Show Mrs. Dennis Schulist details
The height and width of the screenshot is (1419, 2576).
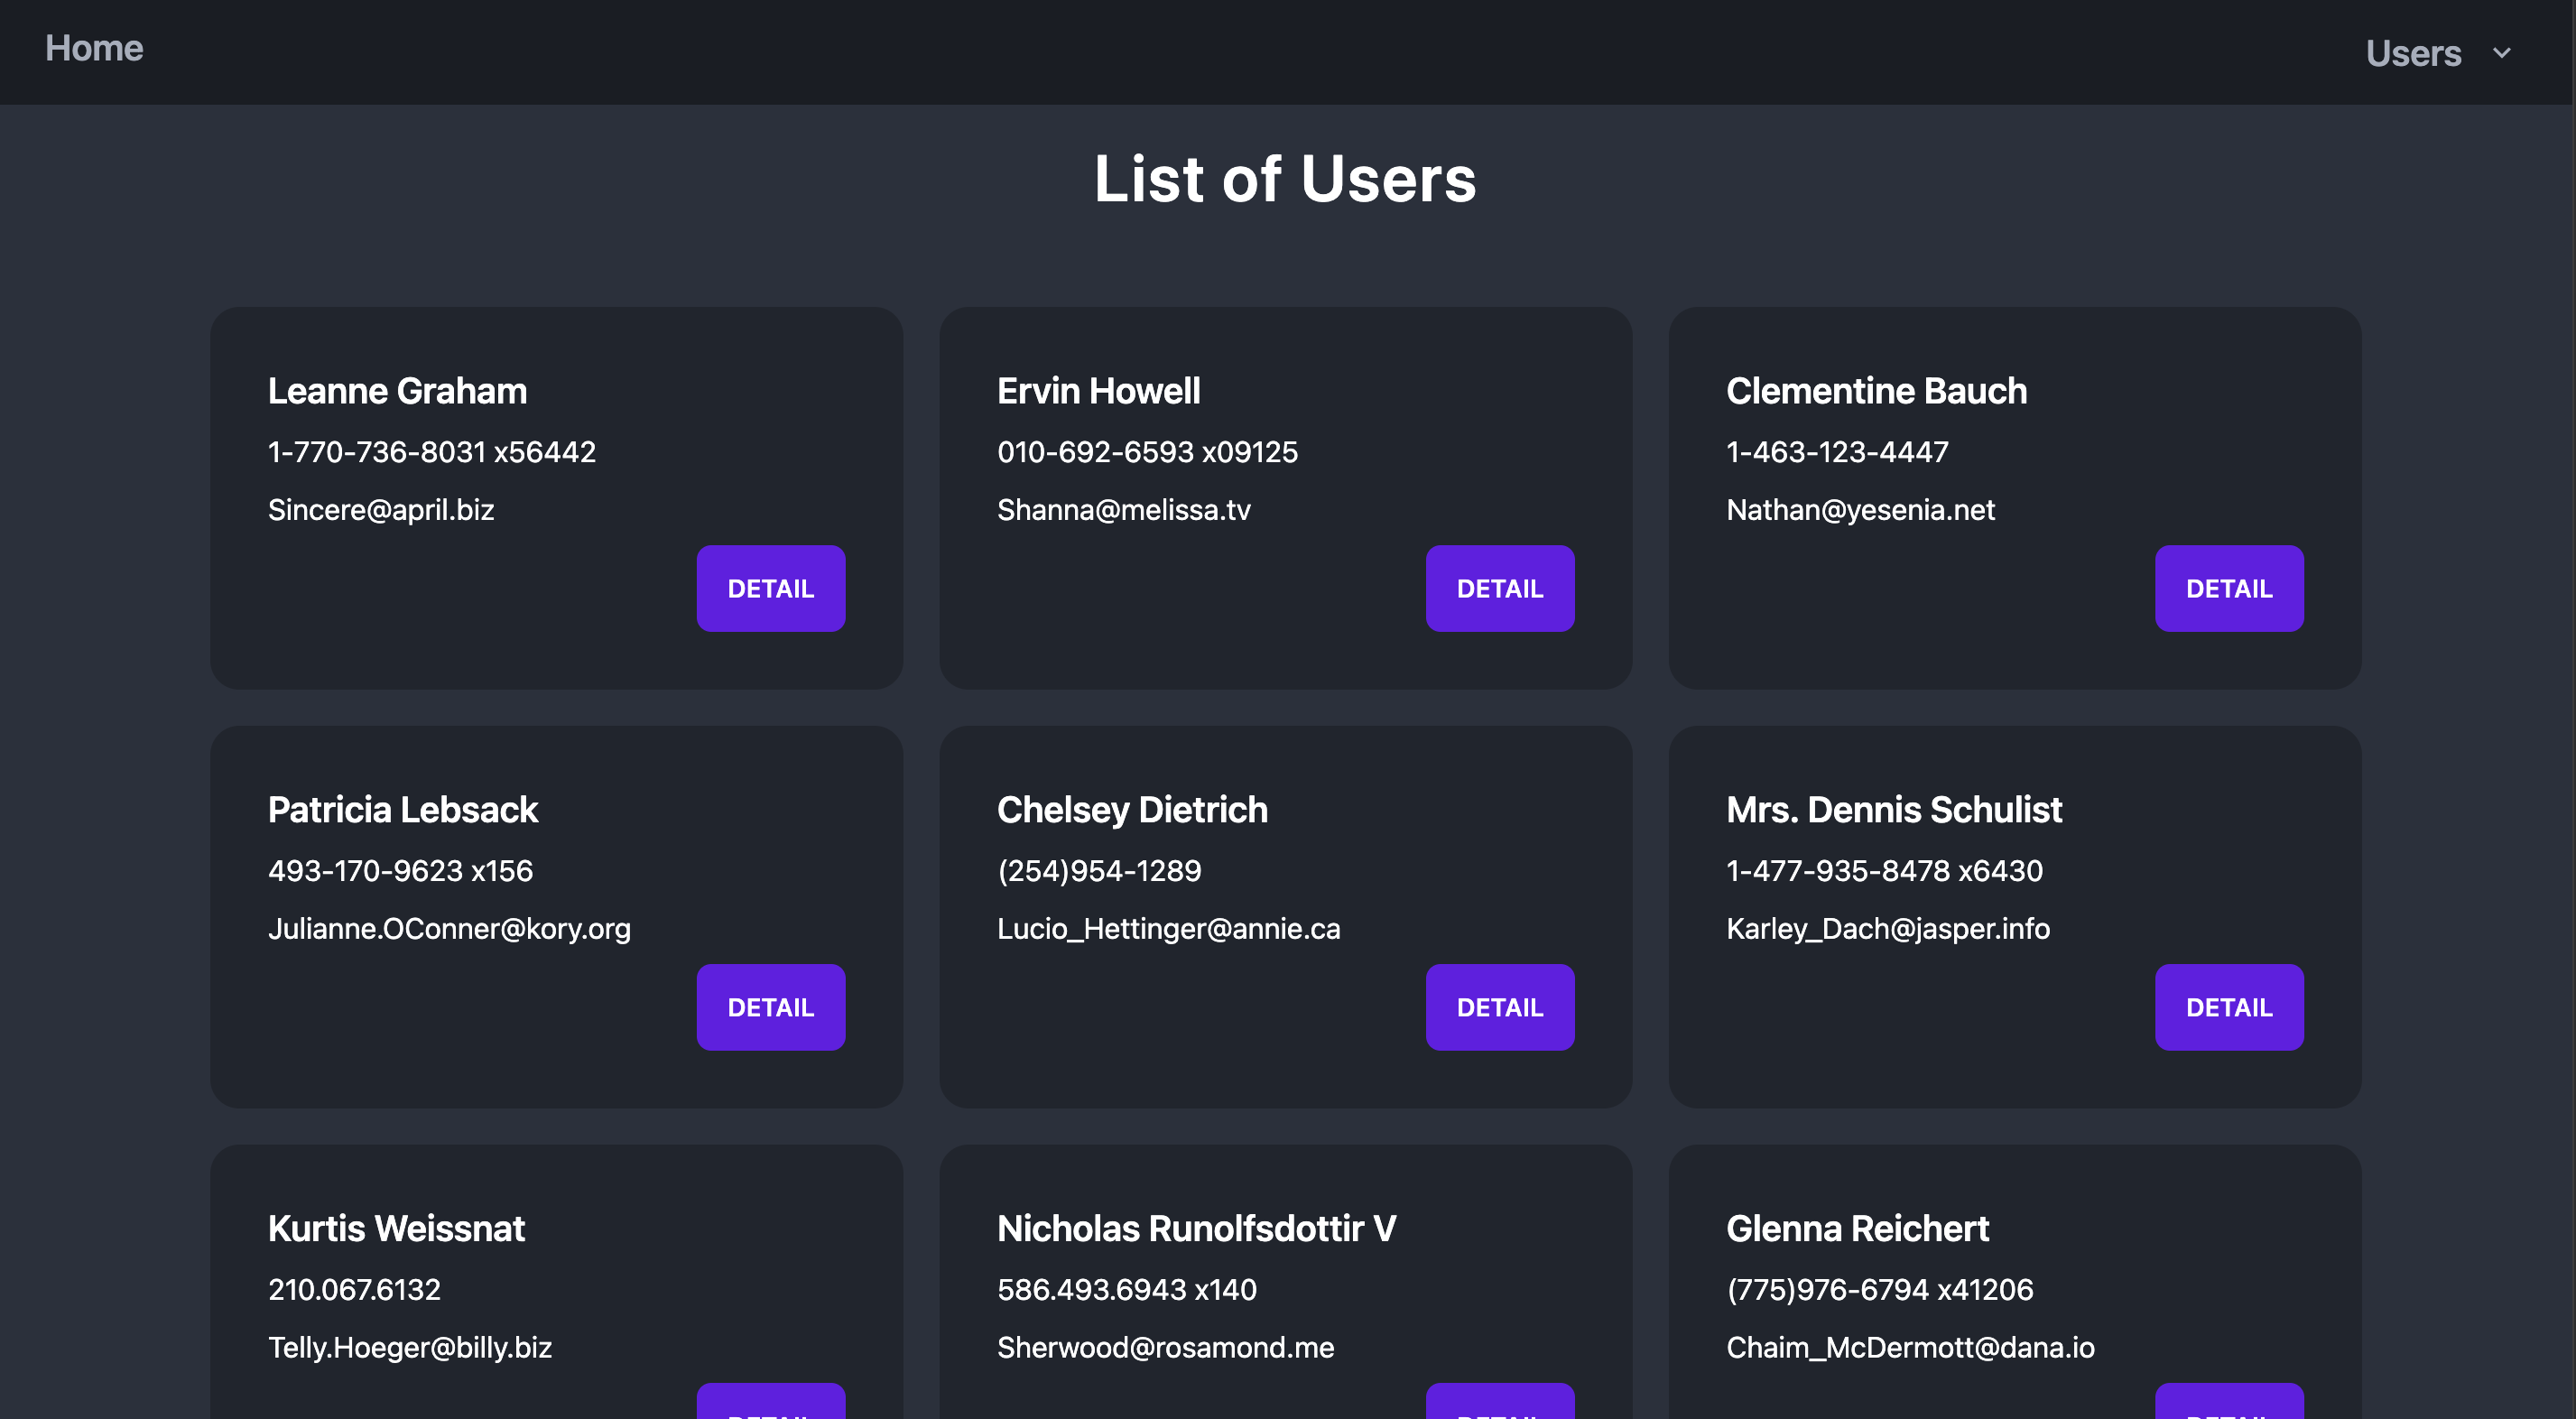click(x=2228, y=1007)
